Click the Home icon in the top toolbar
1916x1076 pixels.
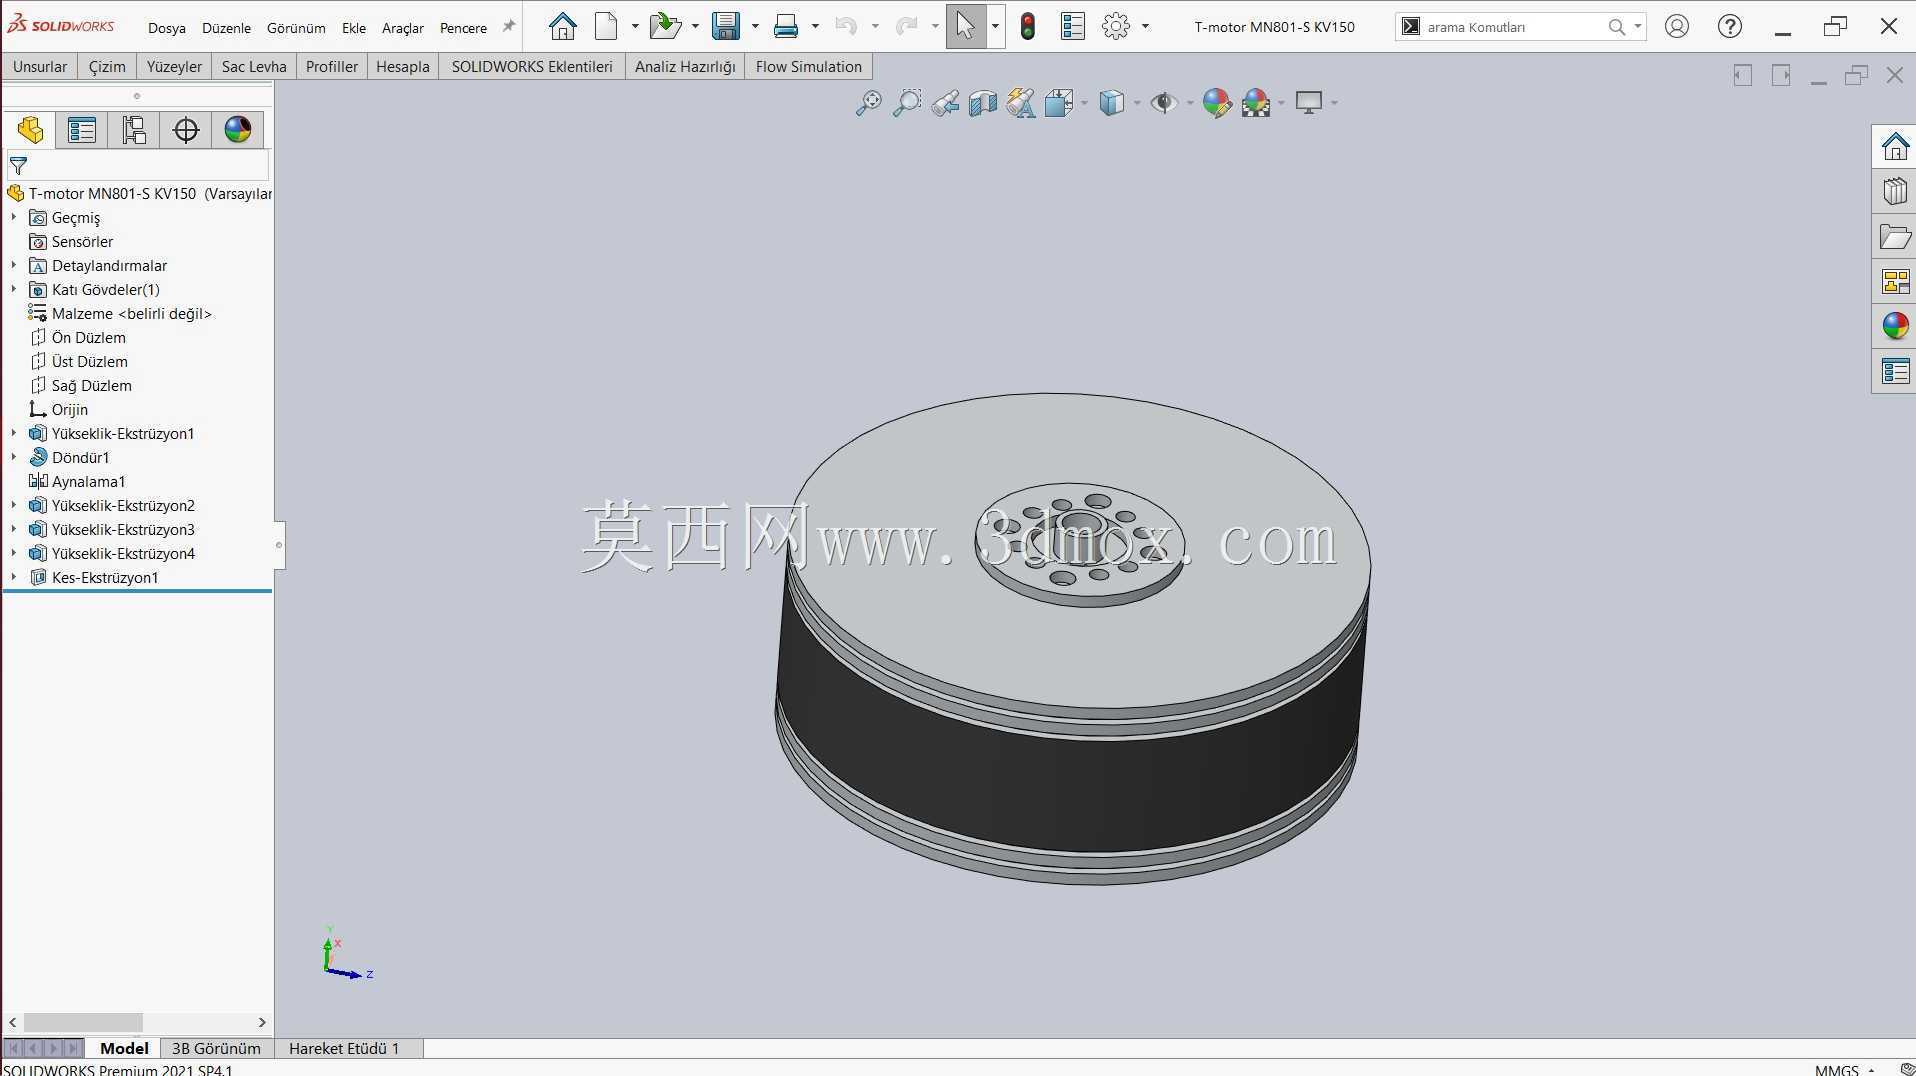coord(563,26)
